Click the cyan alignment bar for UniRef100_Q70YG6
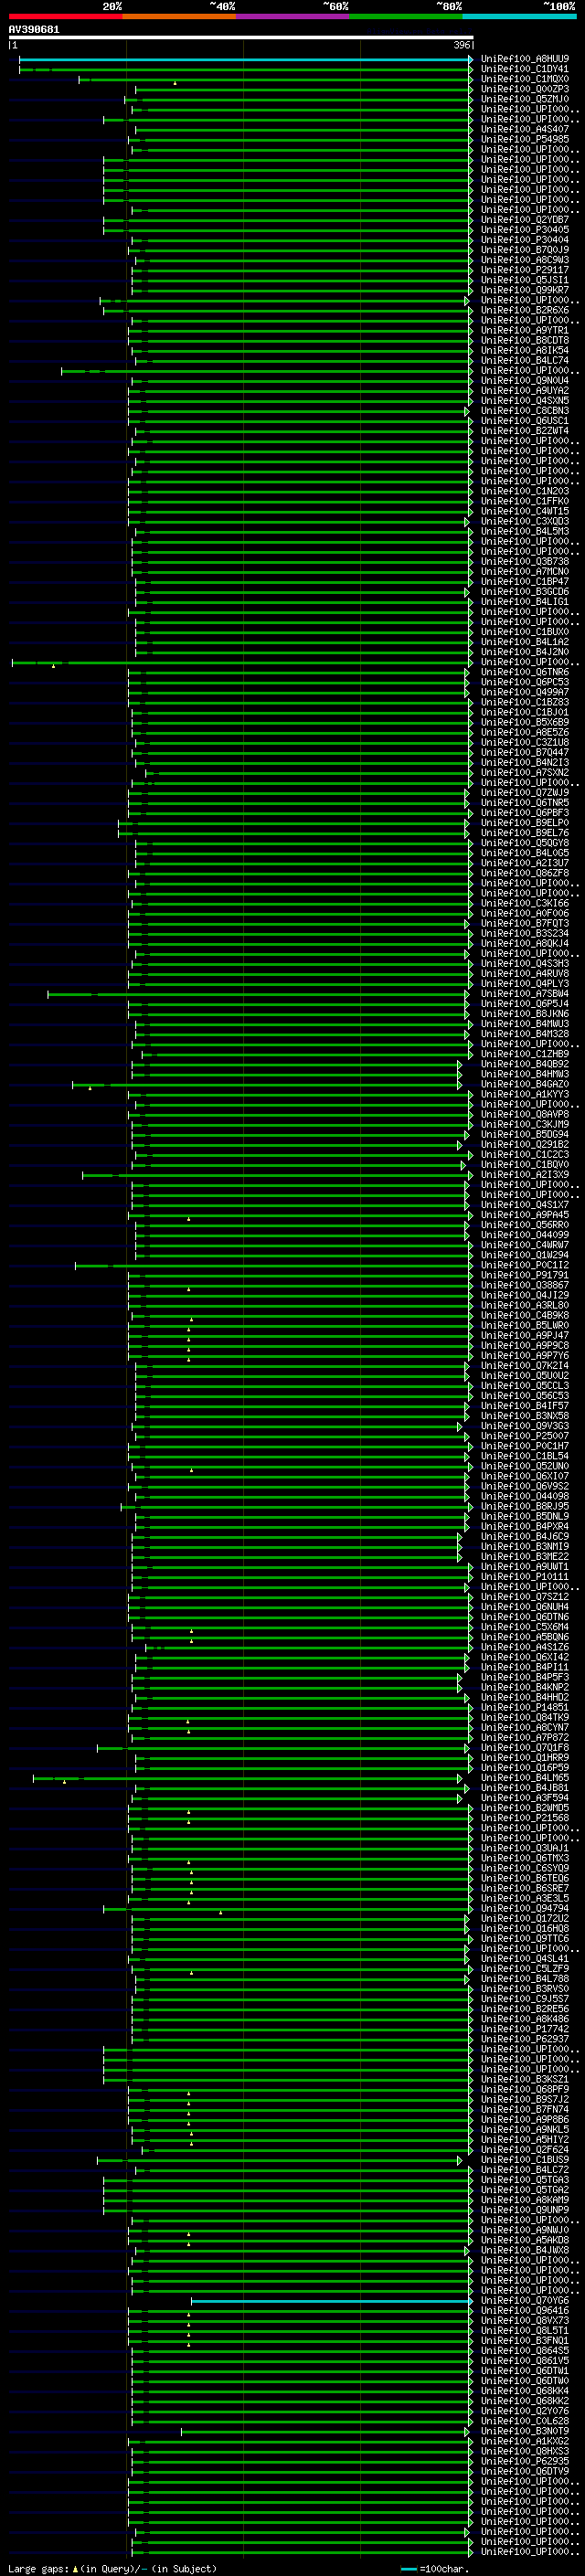This screenshot has height=2576, width=585. tap(331, 2302)
